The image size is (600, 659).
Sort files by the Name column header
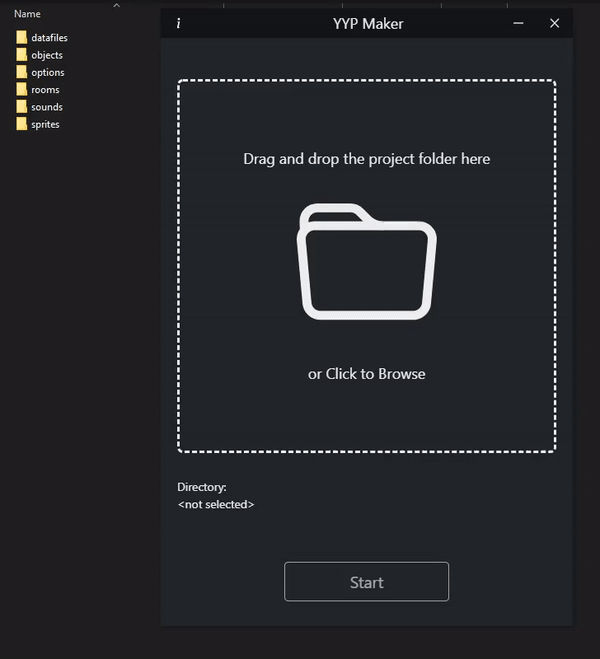coord(27,14)
